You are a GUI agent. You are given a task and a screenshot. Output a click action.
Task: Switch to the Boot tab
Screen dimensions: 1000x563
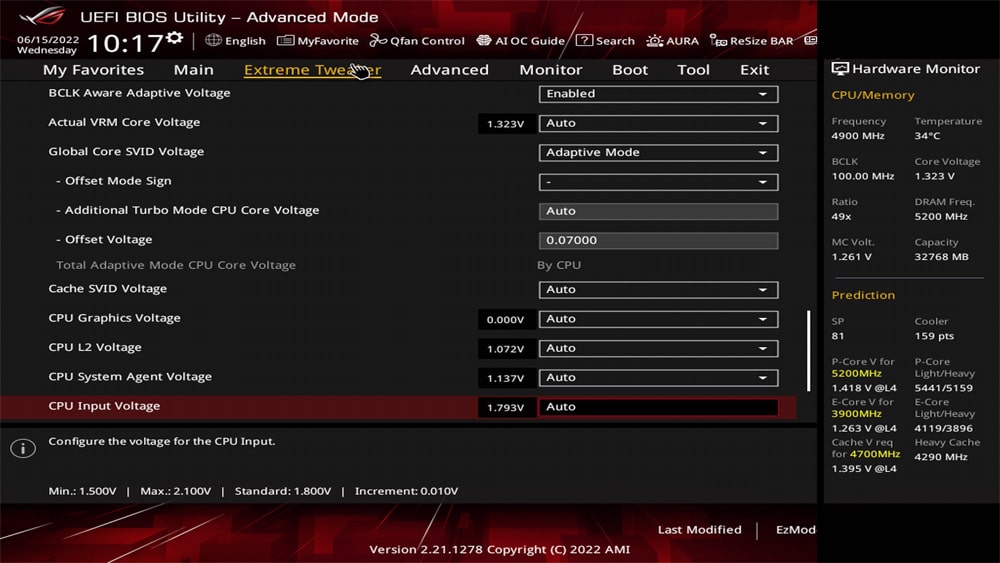pyautogui.click(x=629, y=69)
